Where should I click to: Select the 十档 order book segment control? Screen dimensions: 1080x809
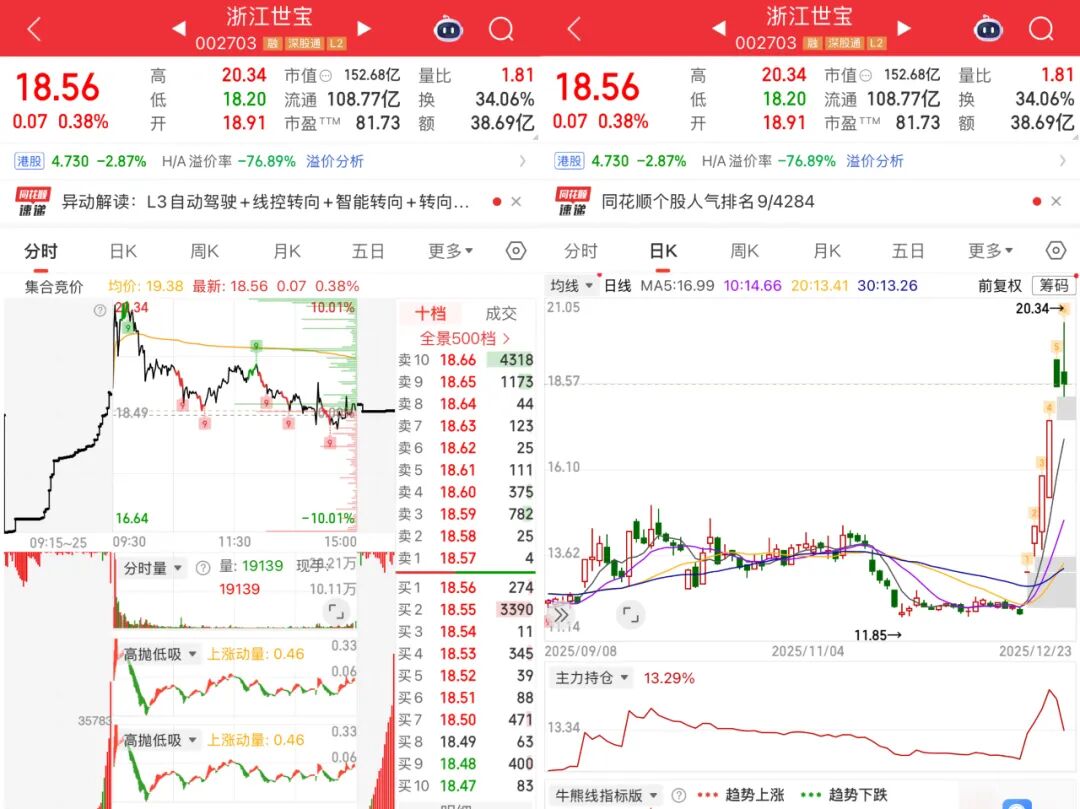pyautogui.click(x=430, y=313)
